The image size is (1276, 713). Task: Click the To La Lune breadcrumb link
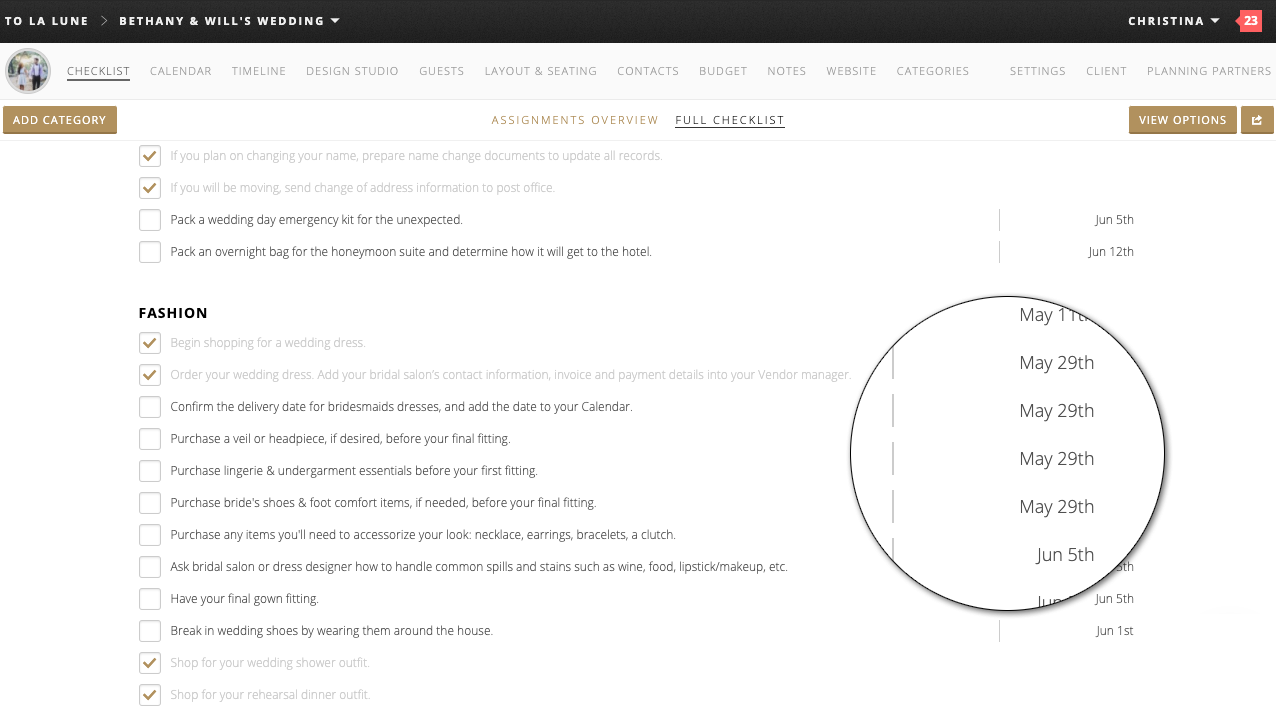[46, 21]
